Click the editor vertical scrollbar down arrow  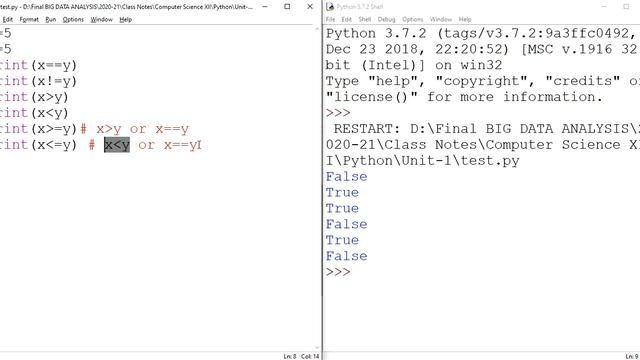(x=317, y=348)
